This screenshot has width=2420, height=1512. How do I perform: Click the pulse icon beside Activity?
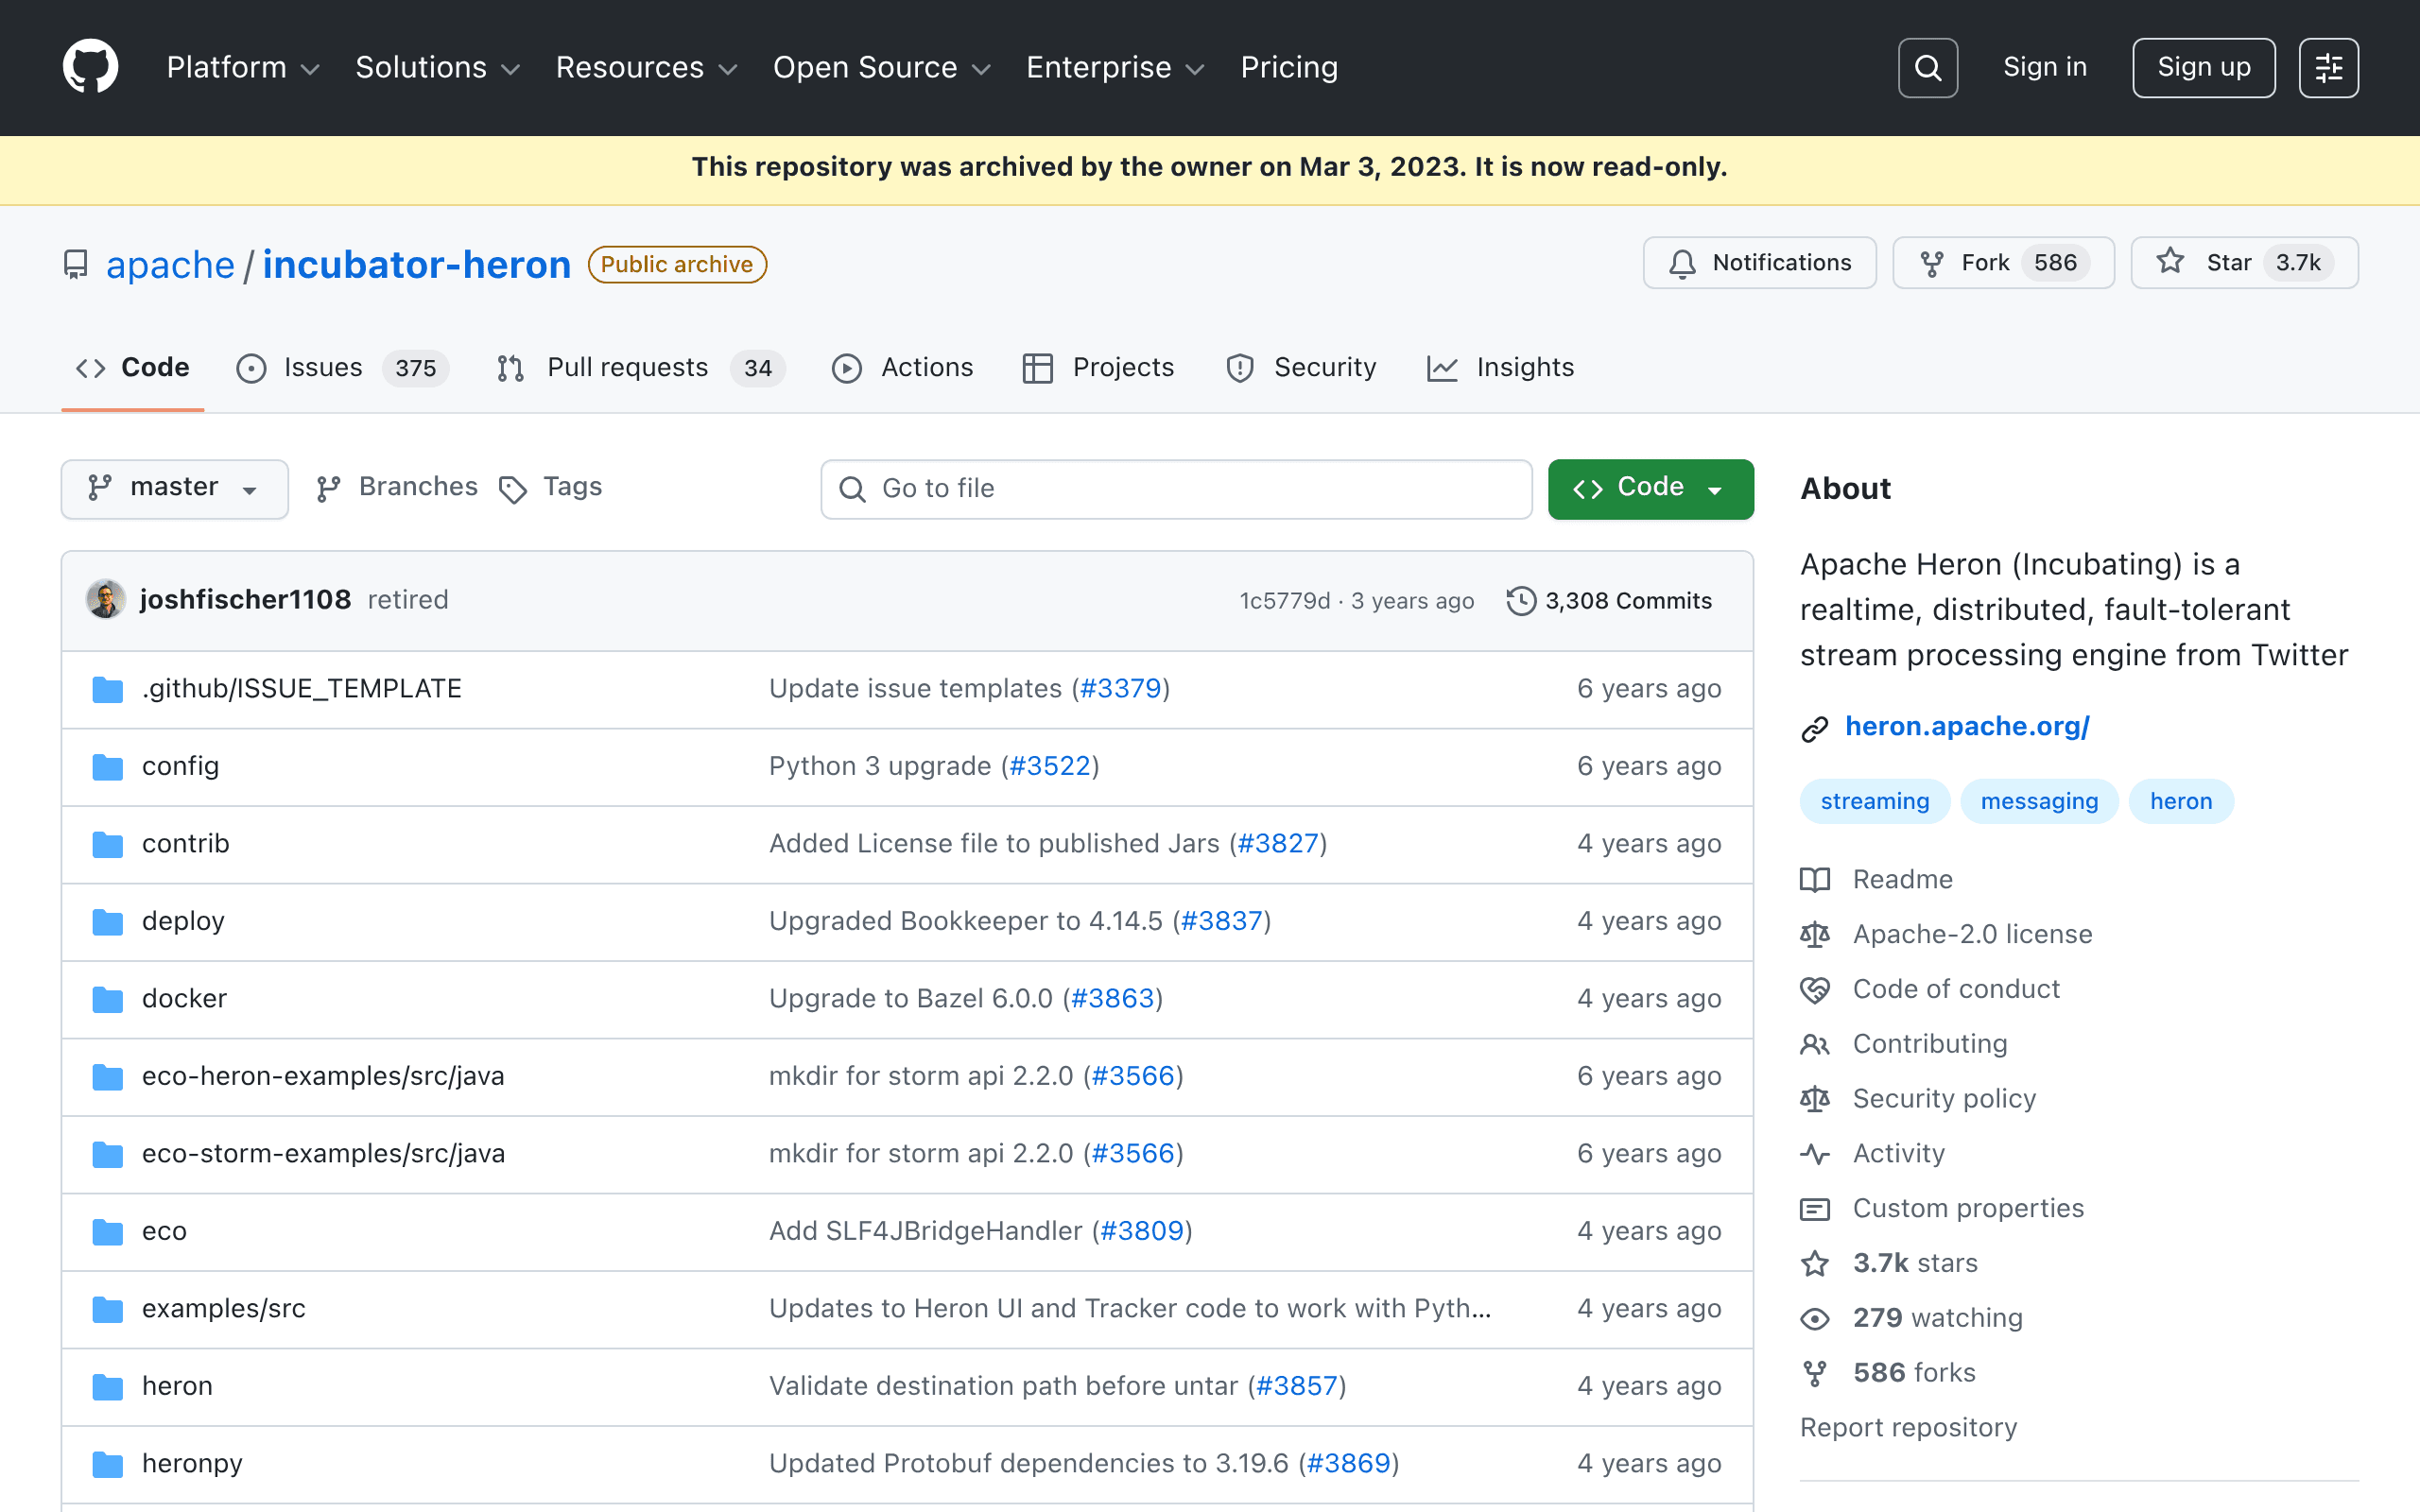[1814, 1154]
